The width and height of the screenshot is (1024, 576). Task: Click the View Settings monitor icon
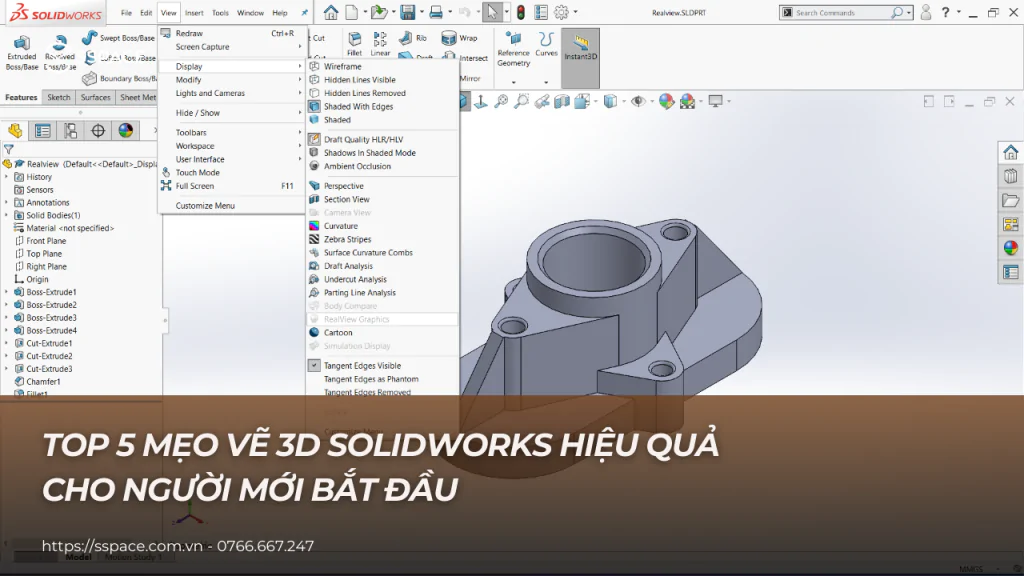click(716, 101)
